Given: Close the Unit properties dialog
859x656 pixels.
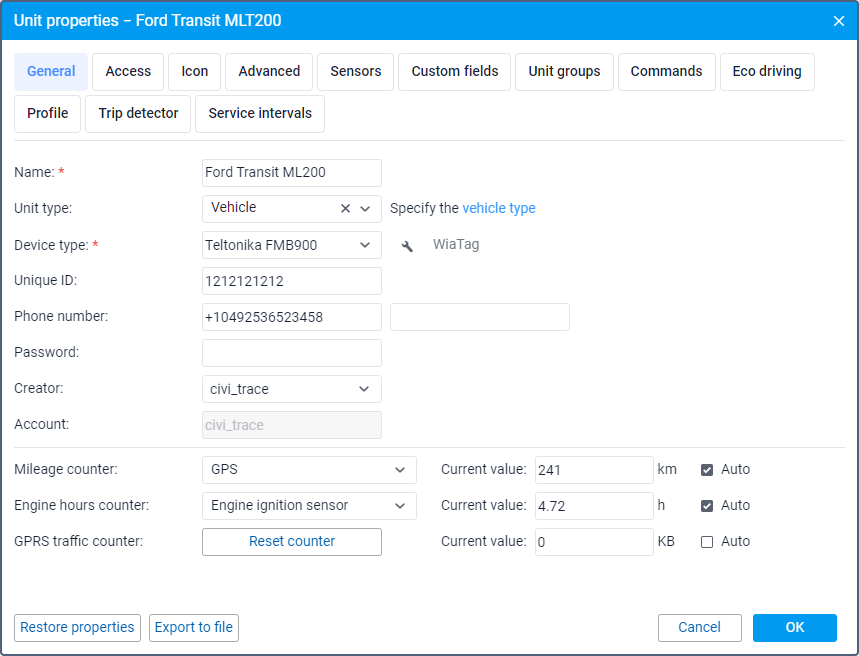Looking at the screenshot, I should [839, 20].
